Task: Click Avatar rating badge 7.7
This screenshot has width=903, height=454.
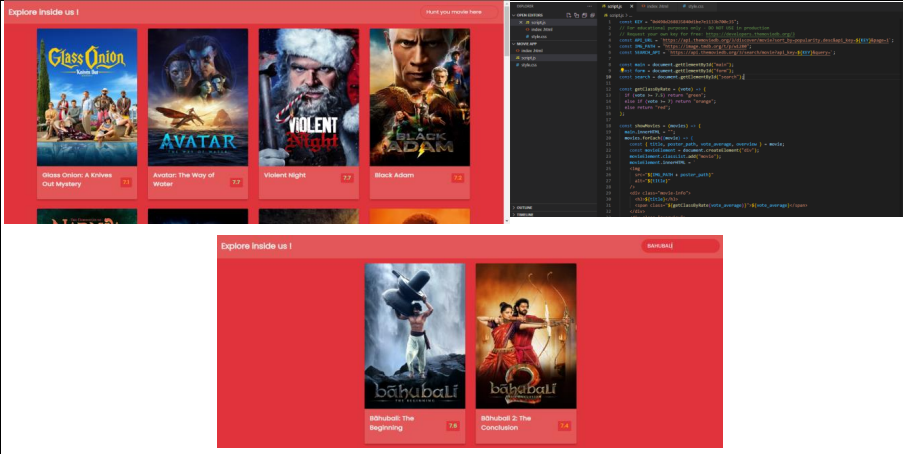Action: 236,182
